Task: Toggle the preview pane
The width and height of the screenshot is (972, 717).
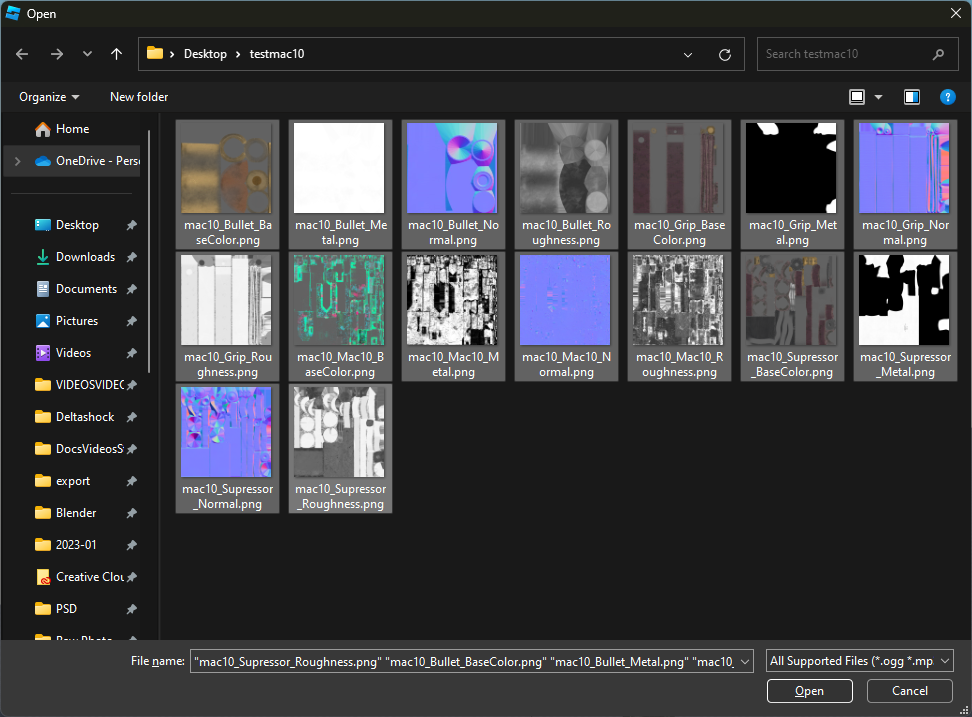Action: pyautogui.click(x=912, y=97)
